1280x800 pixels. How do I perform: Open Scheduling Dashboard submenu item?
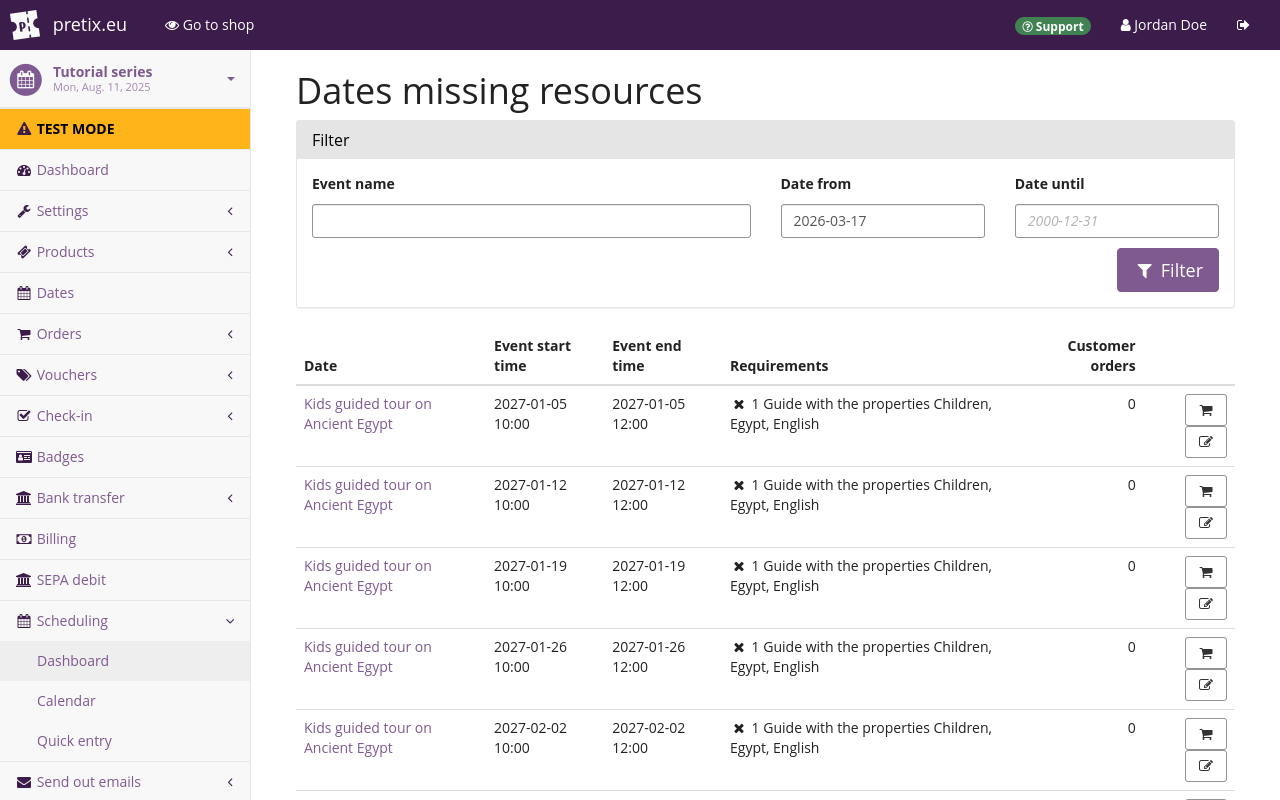pyautogui.click(x=125, y=661)
